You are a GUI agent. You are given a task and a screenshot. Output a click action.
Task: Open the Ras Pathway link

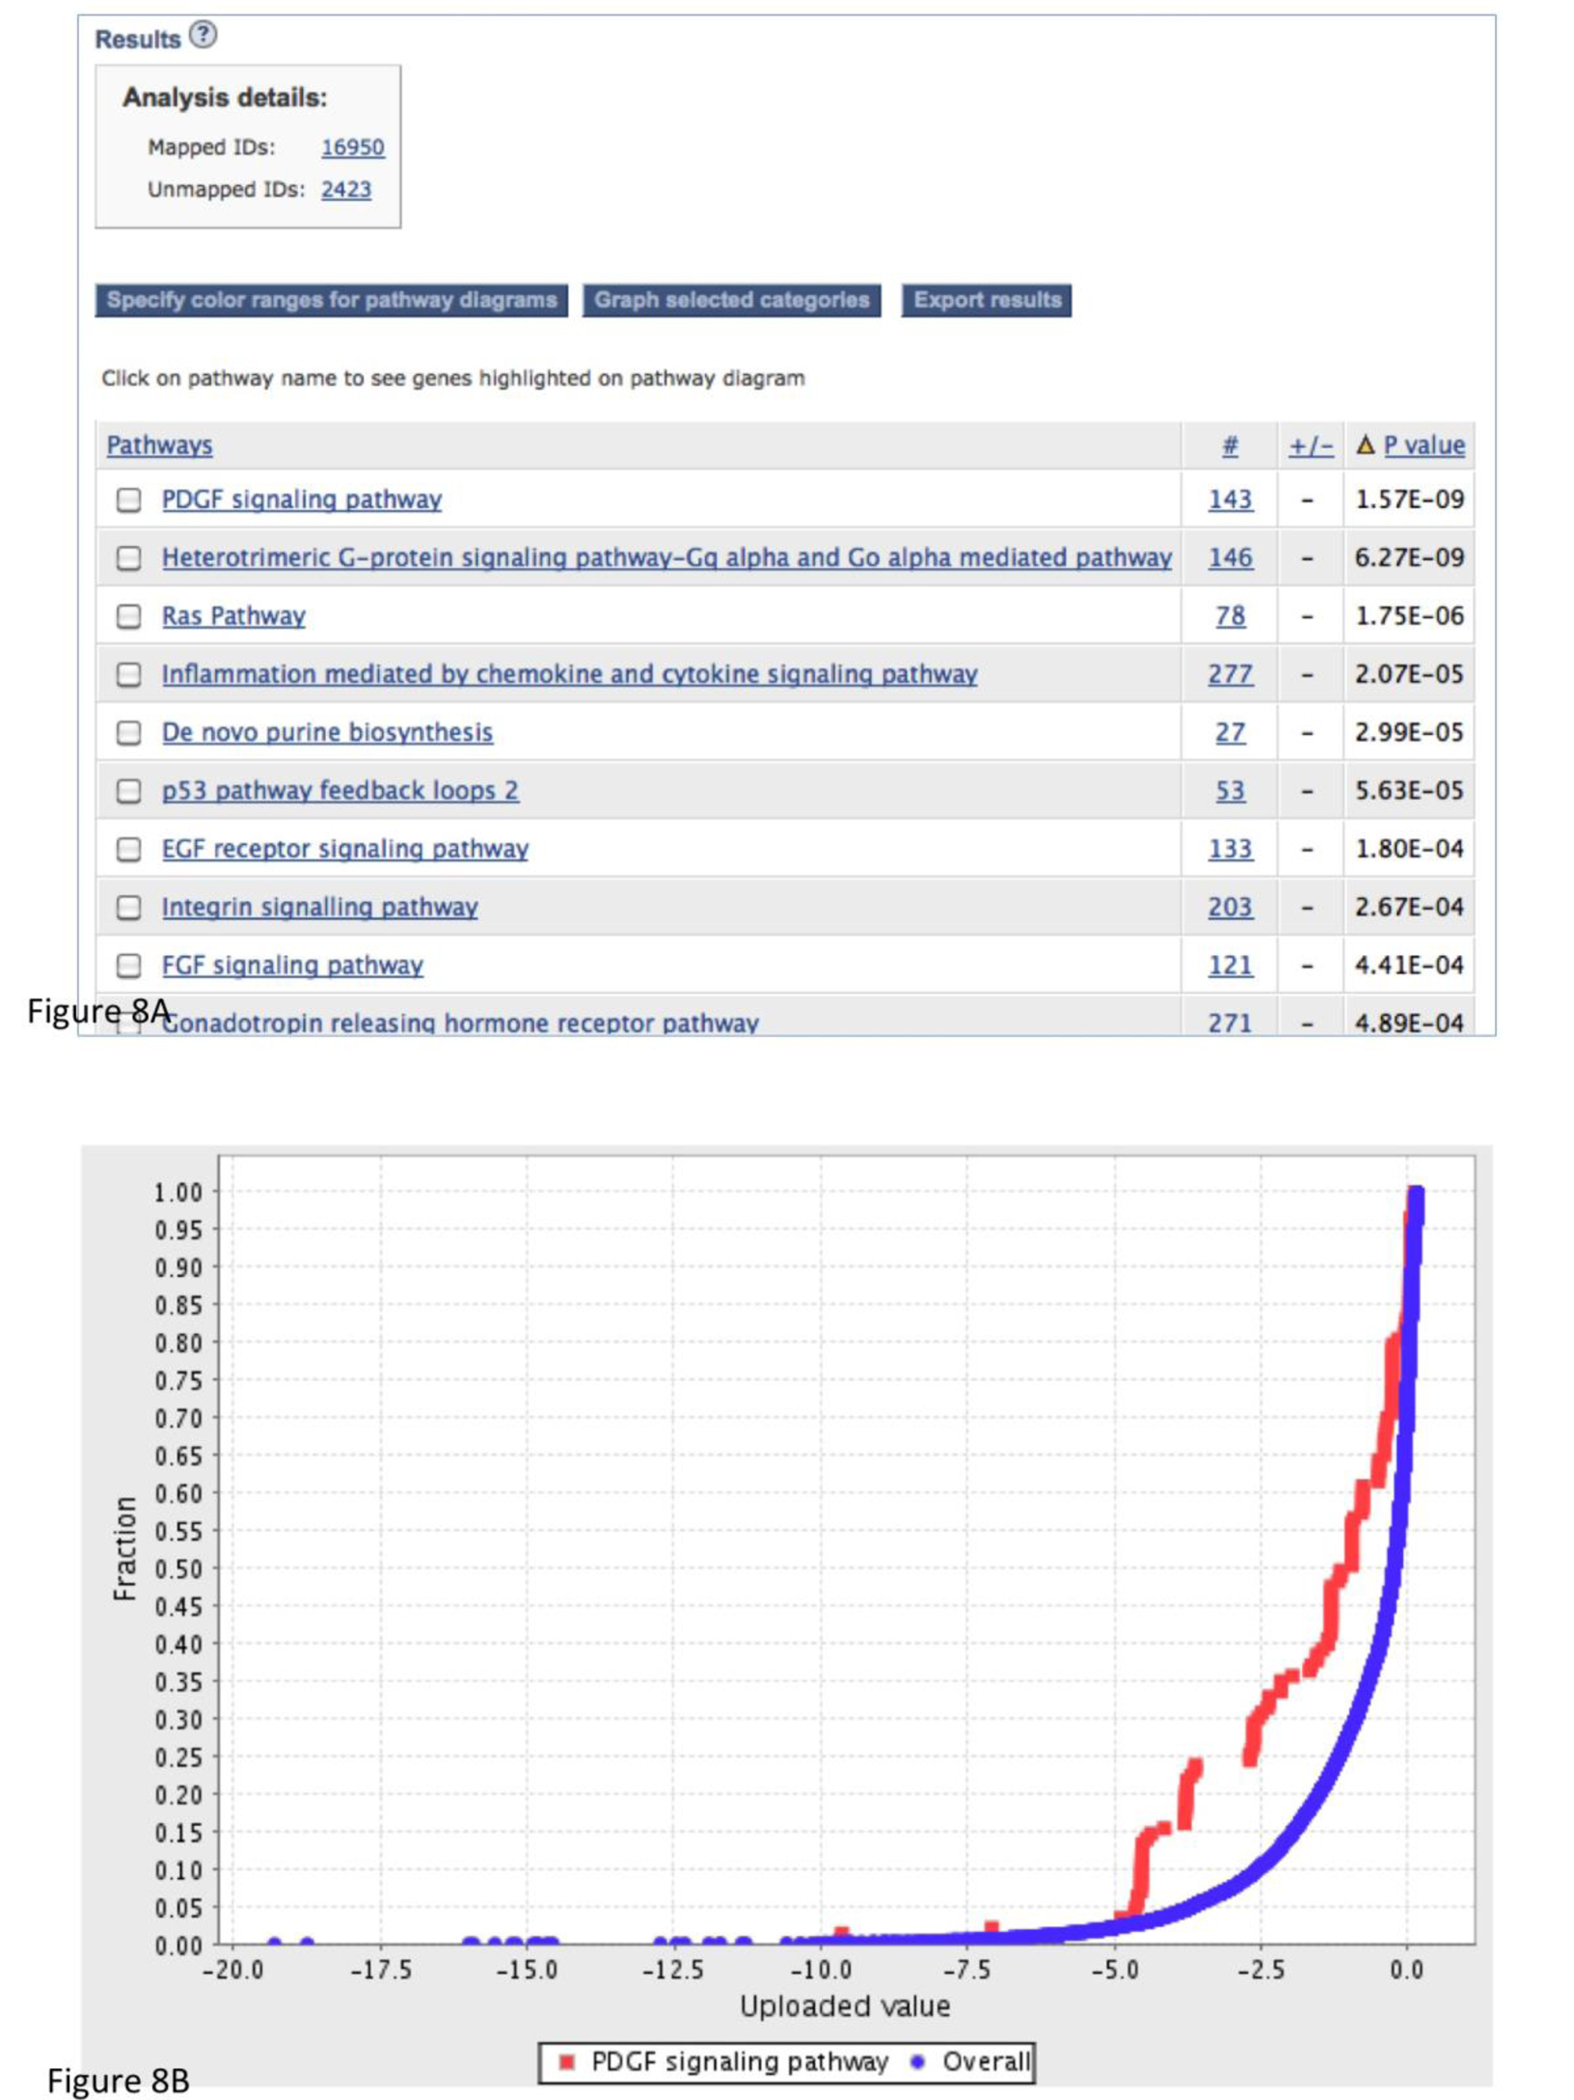tap(234, 616)
